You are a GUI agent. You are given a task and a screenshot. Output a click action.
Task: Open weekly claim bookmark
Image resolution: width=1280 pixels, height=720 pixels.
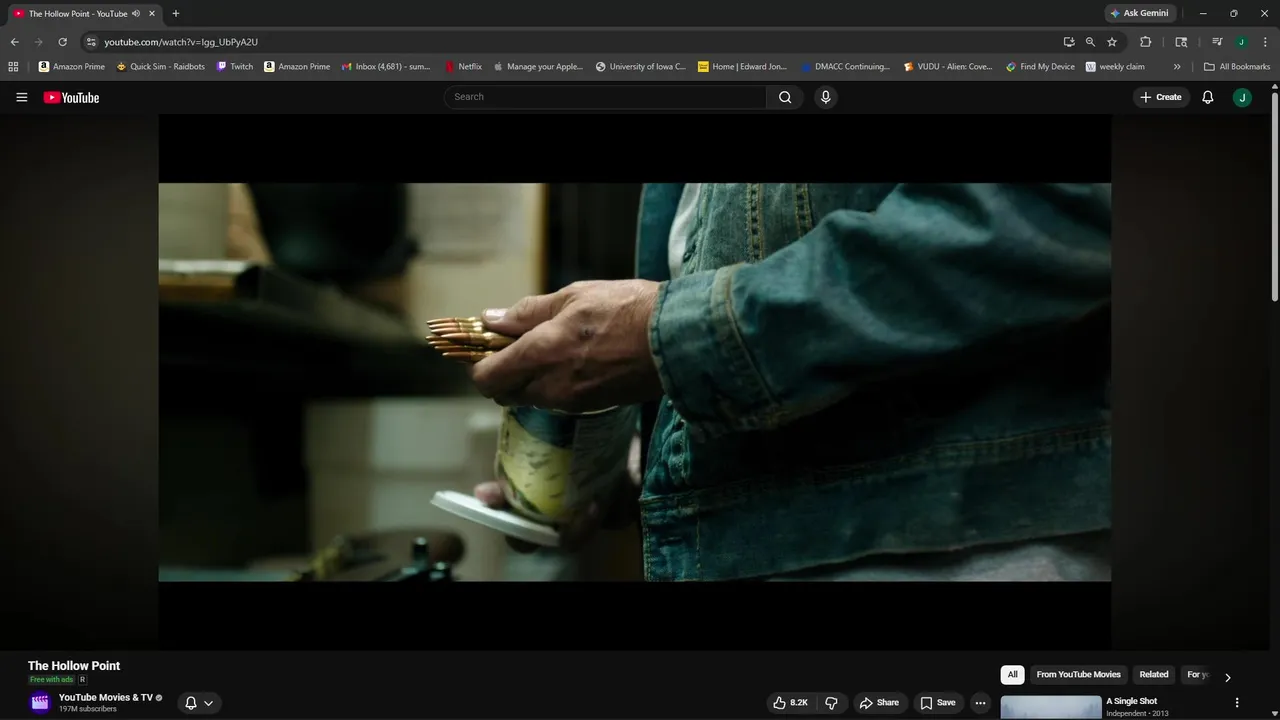[x=1115, y=67]
